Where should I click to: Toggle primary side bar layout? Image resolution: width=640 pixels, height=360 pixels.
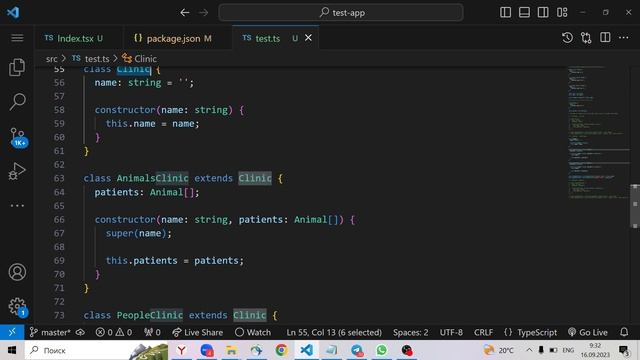[505, 12]
